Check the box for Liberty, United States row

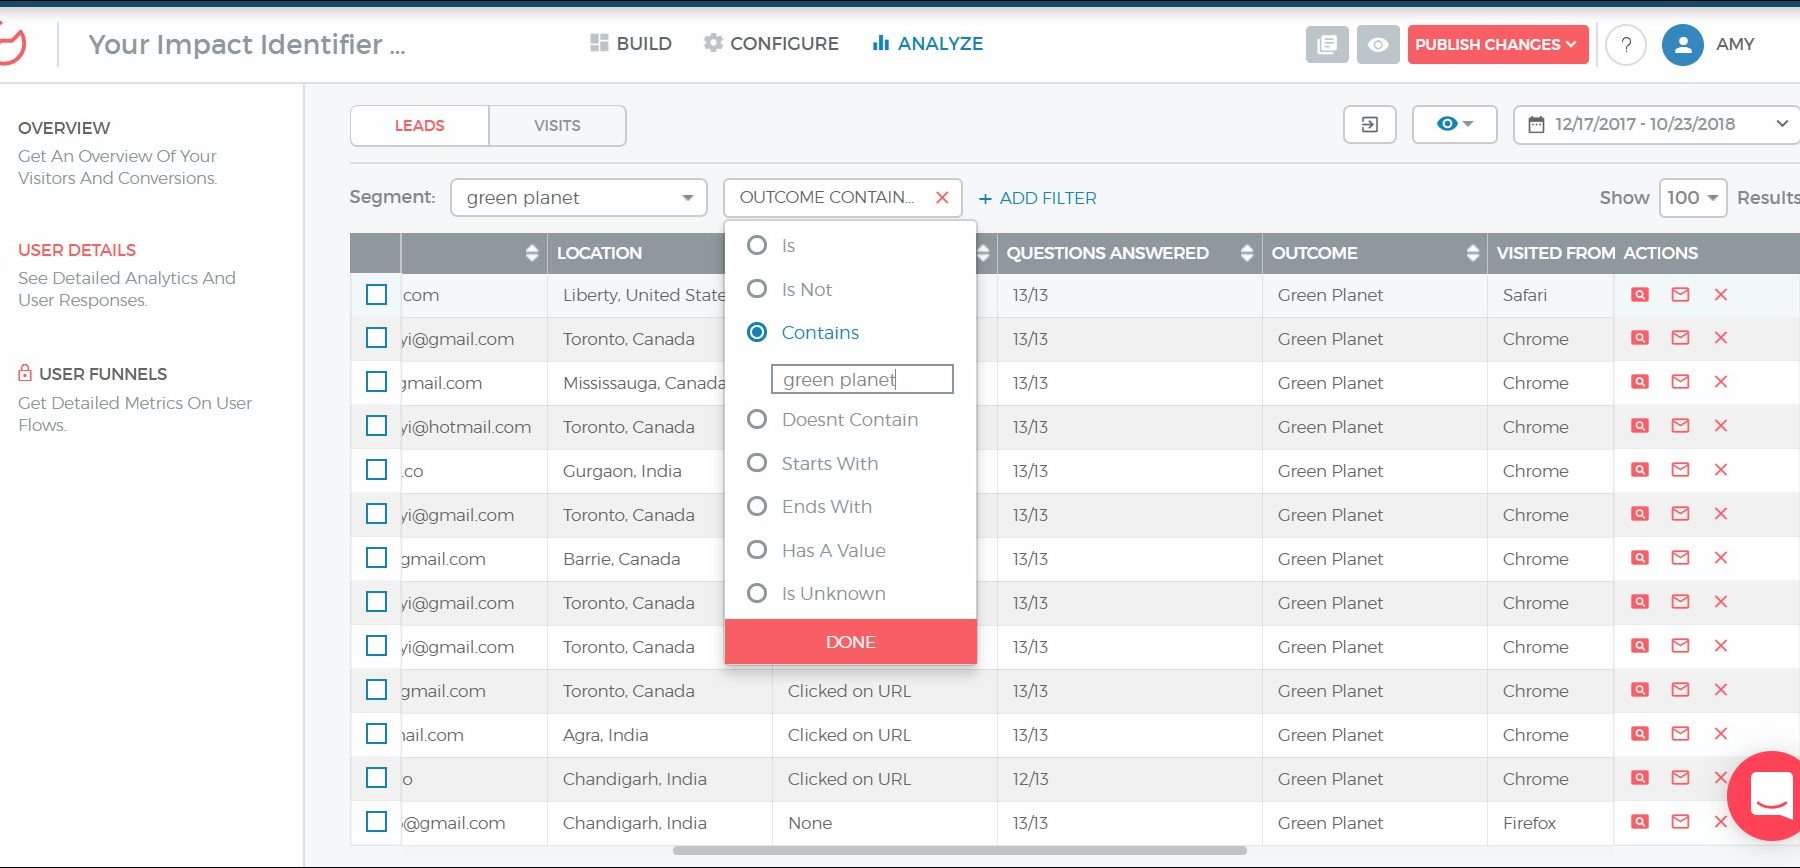pyautogui.click(x=376, y=295)
